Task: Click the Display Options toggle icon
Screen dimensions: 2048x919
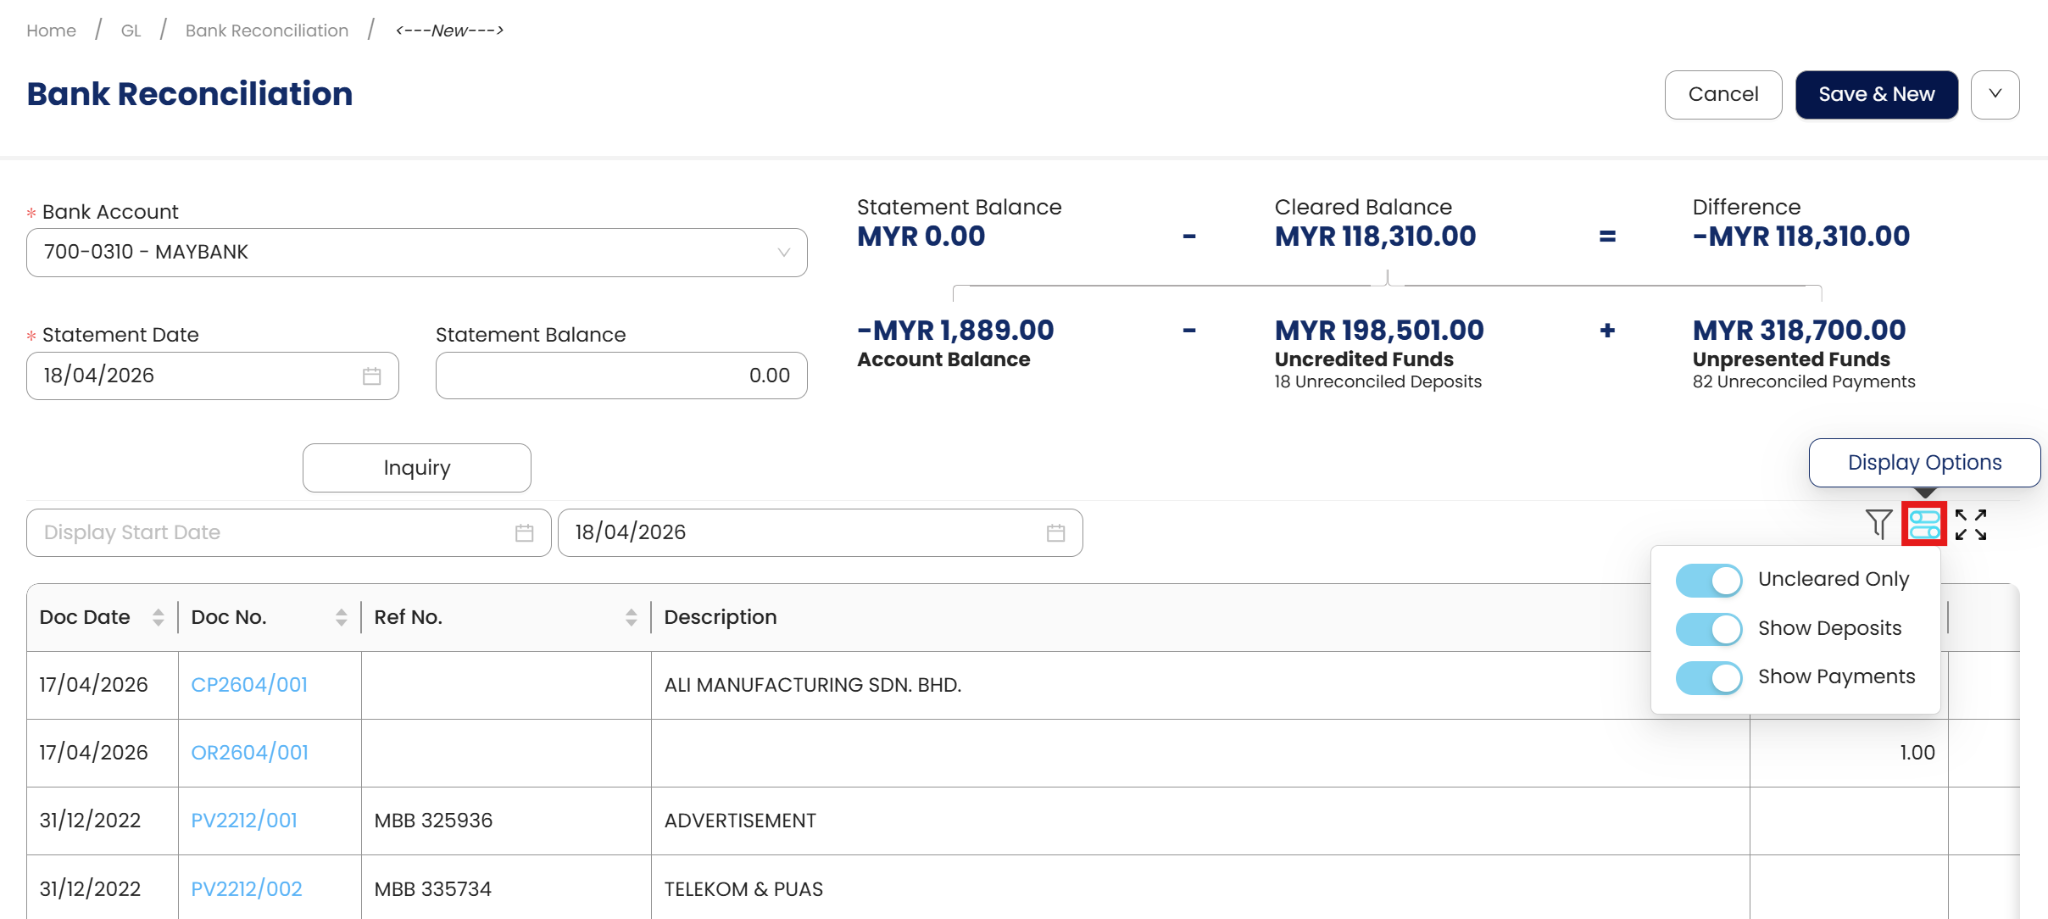Action: [x=1924, y=524]
